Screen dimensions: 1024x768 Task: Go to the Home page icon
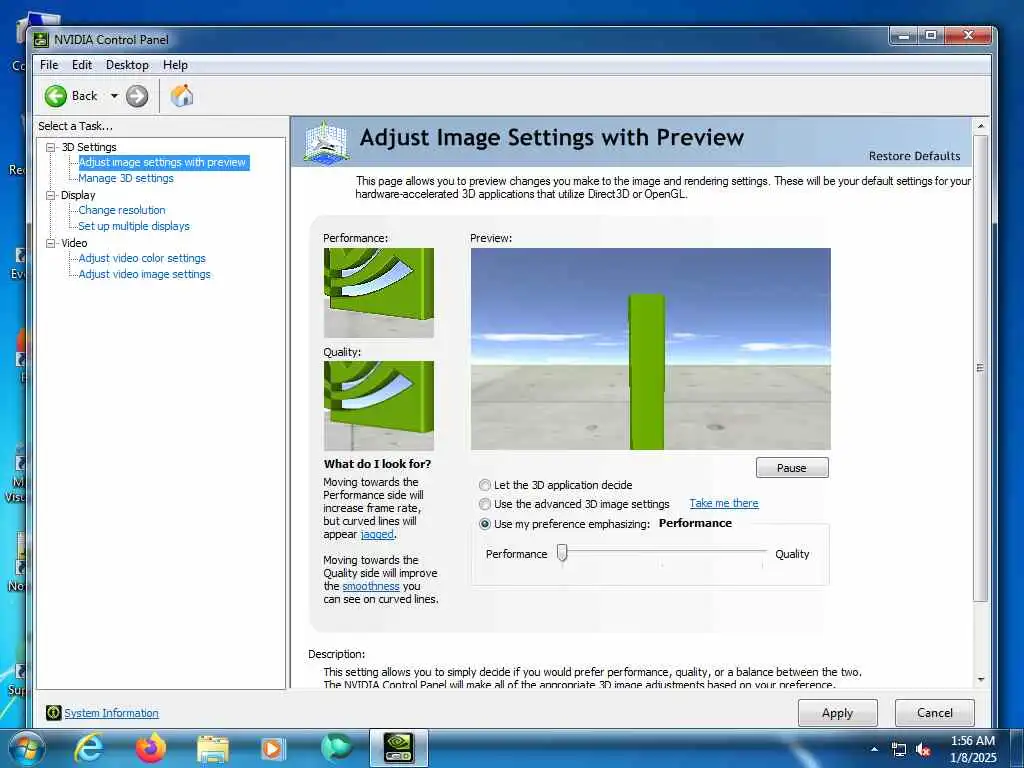coord(182,96)
